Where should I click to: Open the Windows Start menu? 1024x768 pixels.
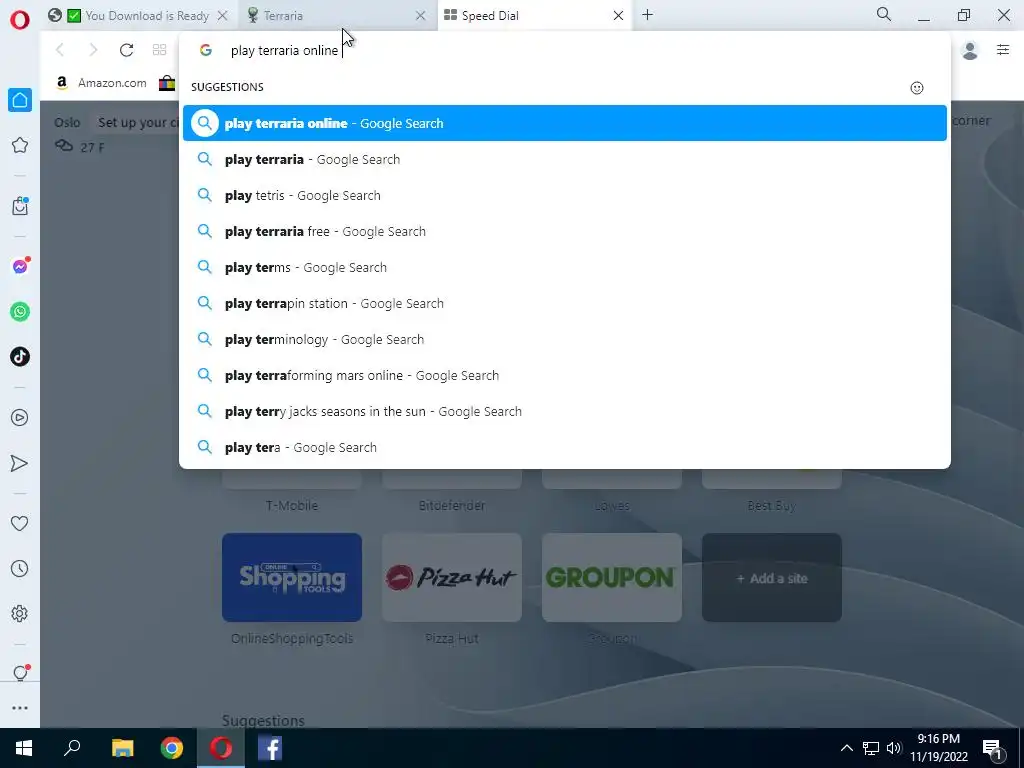point(24,748)
